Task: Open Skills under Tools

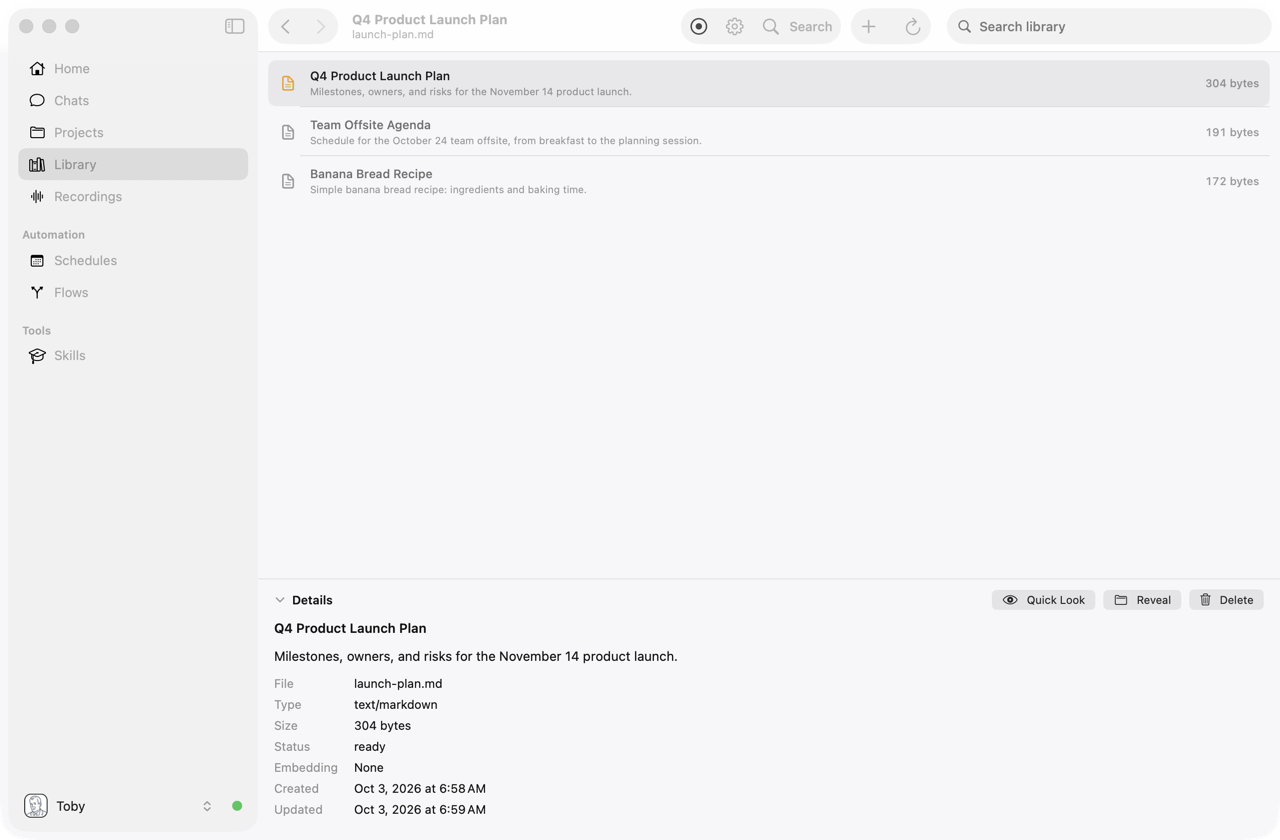Action: point(133,355)
